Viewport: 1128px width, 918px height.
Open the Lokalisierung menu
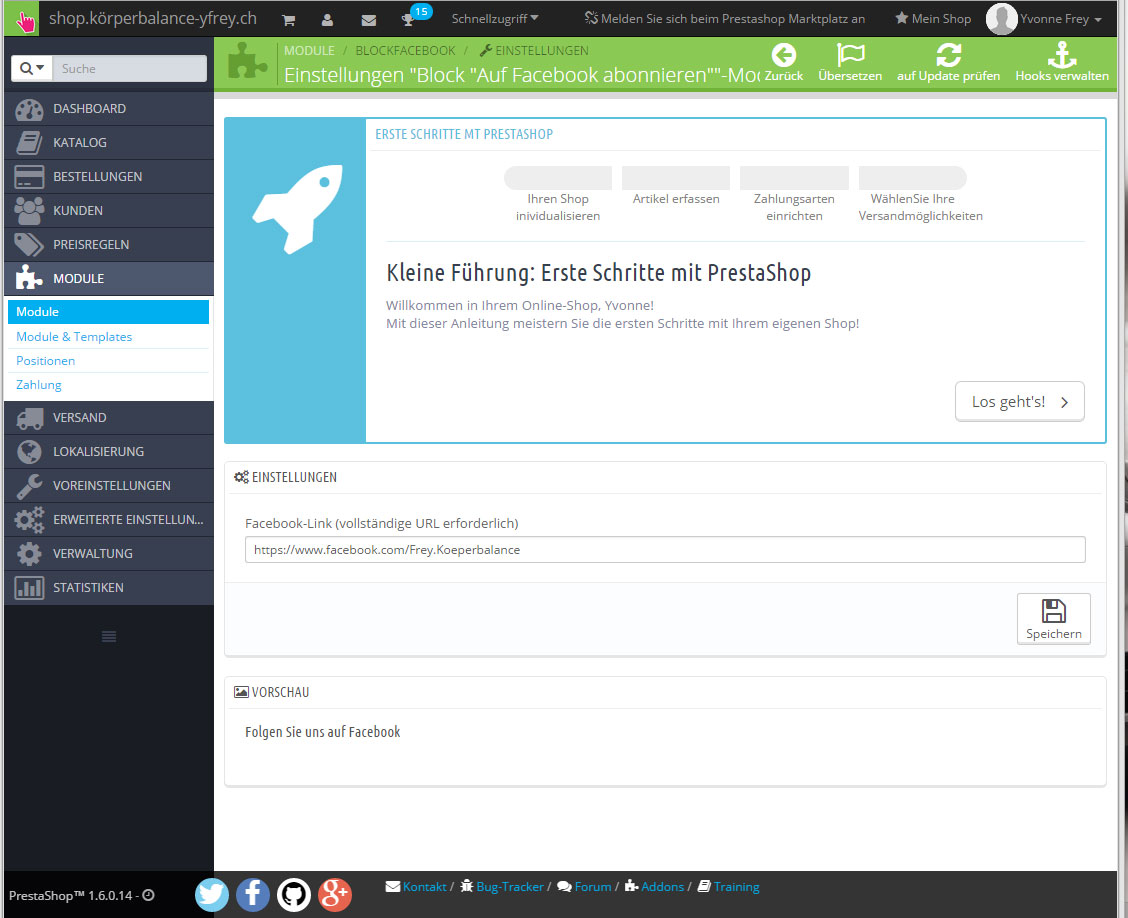pos(109,451)
